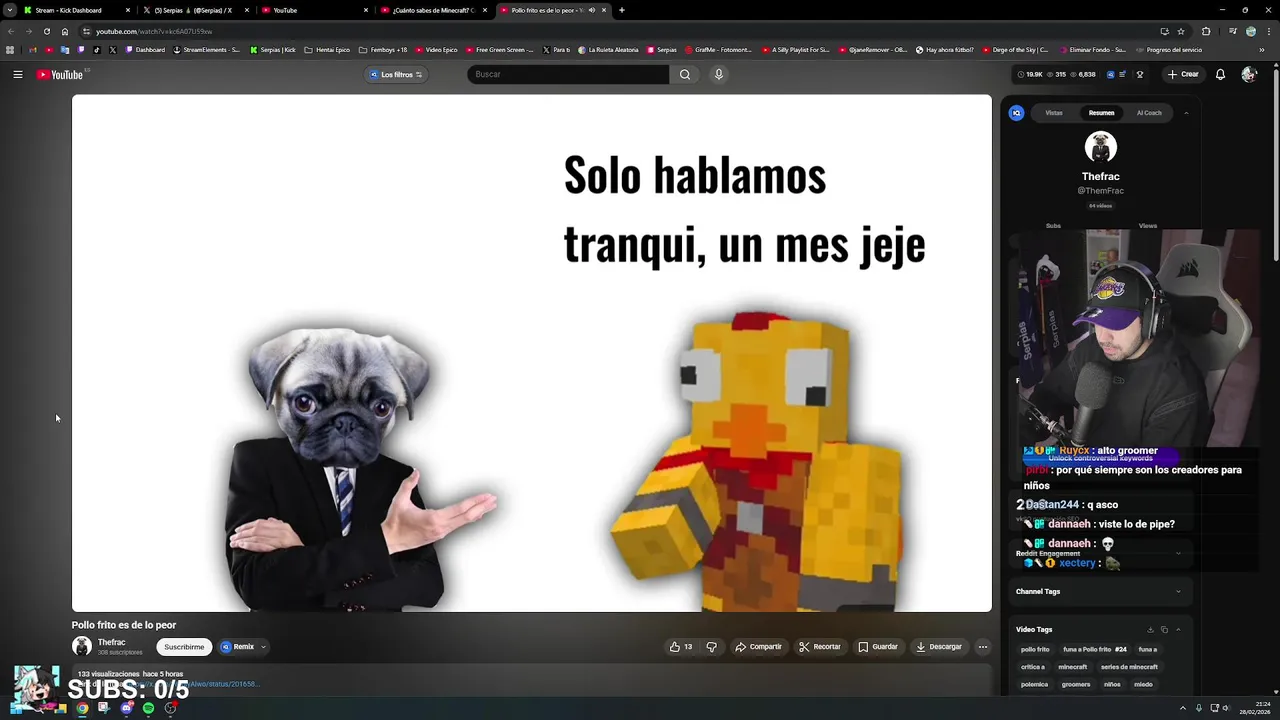1280x720 pixels.
Task: Show more bookmarks overflow chevron
Action: tap(1261, 50)
